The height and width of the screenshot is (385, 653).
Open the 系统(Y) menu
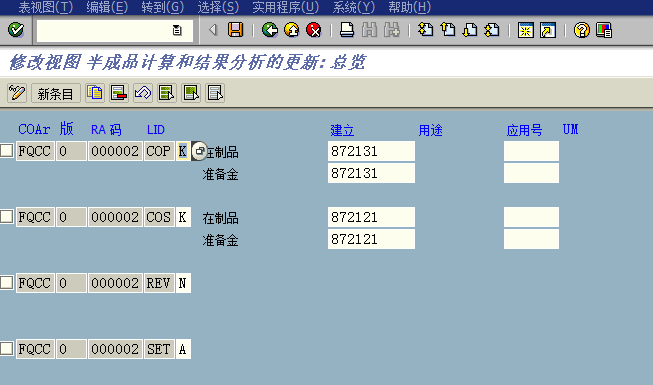354,7
